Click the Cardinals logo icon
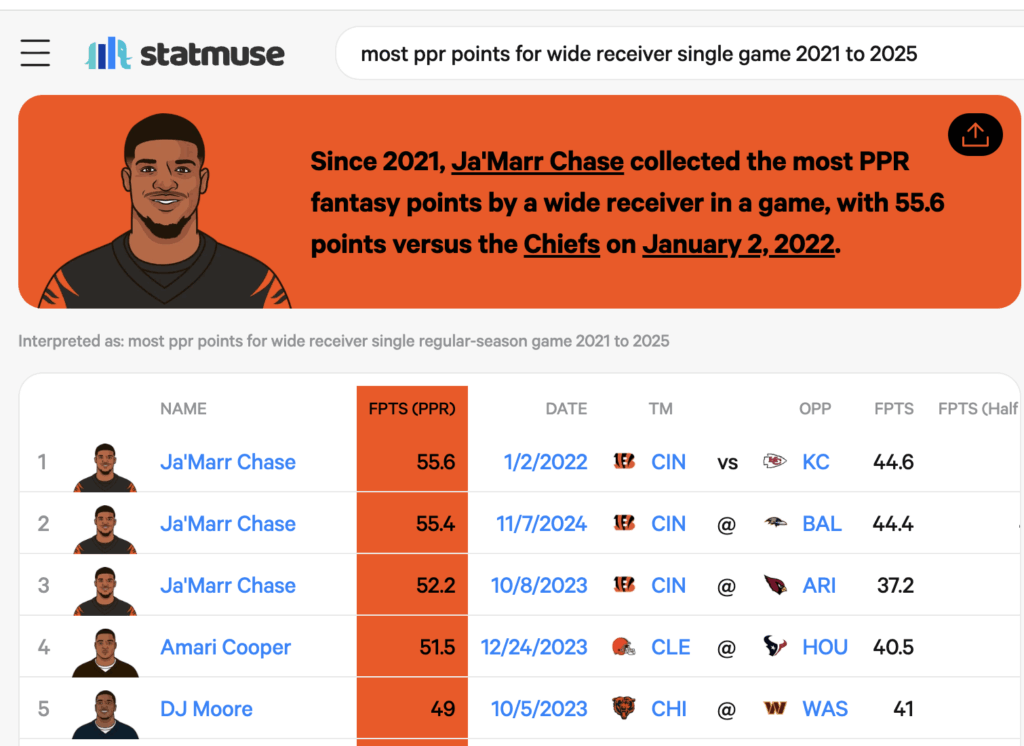Viewport: 1024px width, 746px height. point(775,585)
